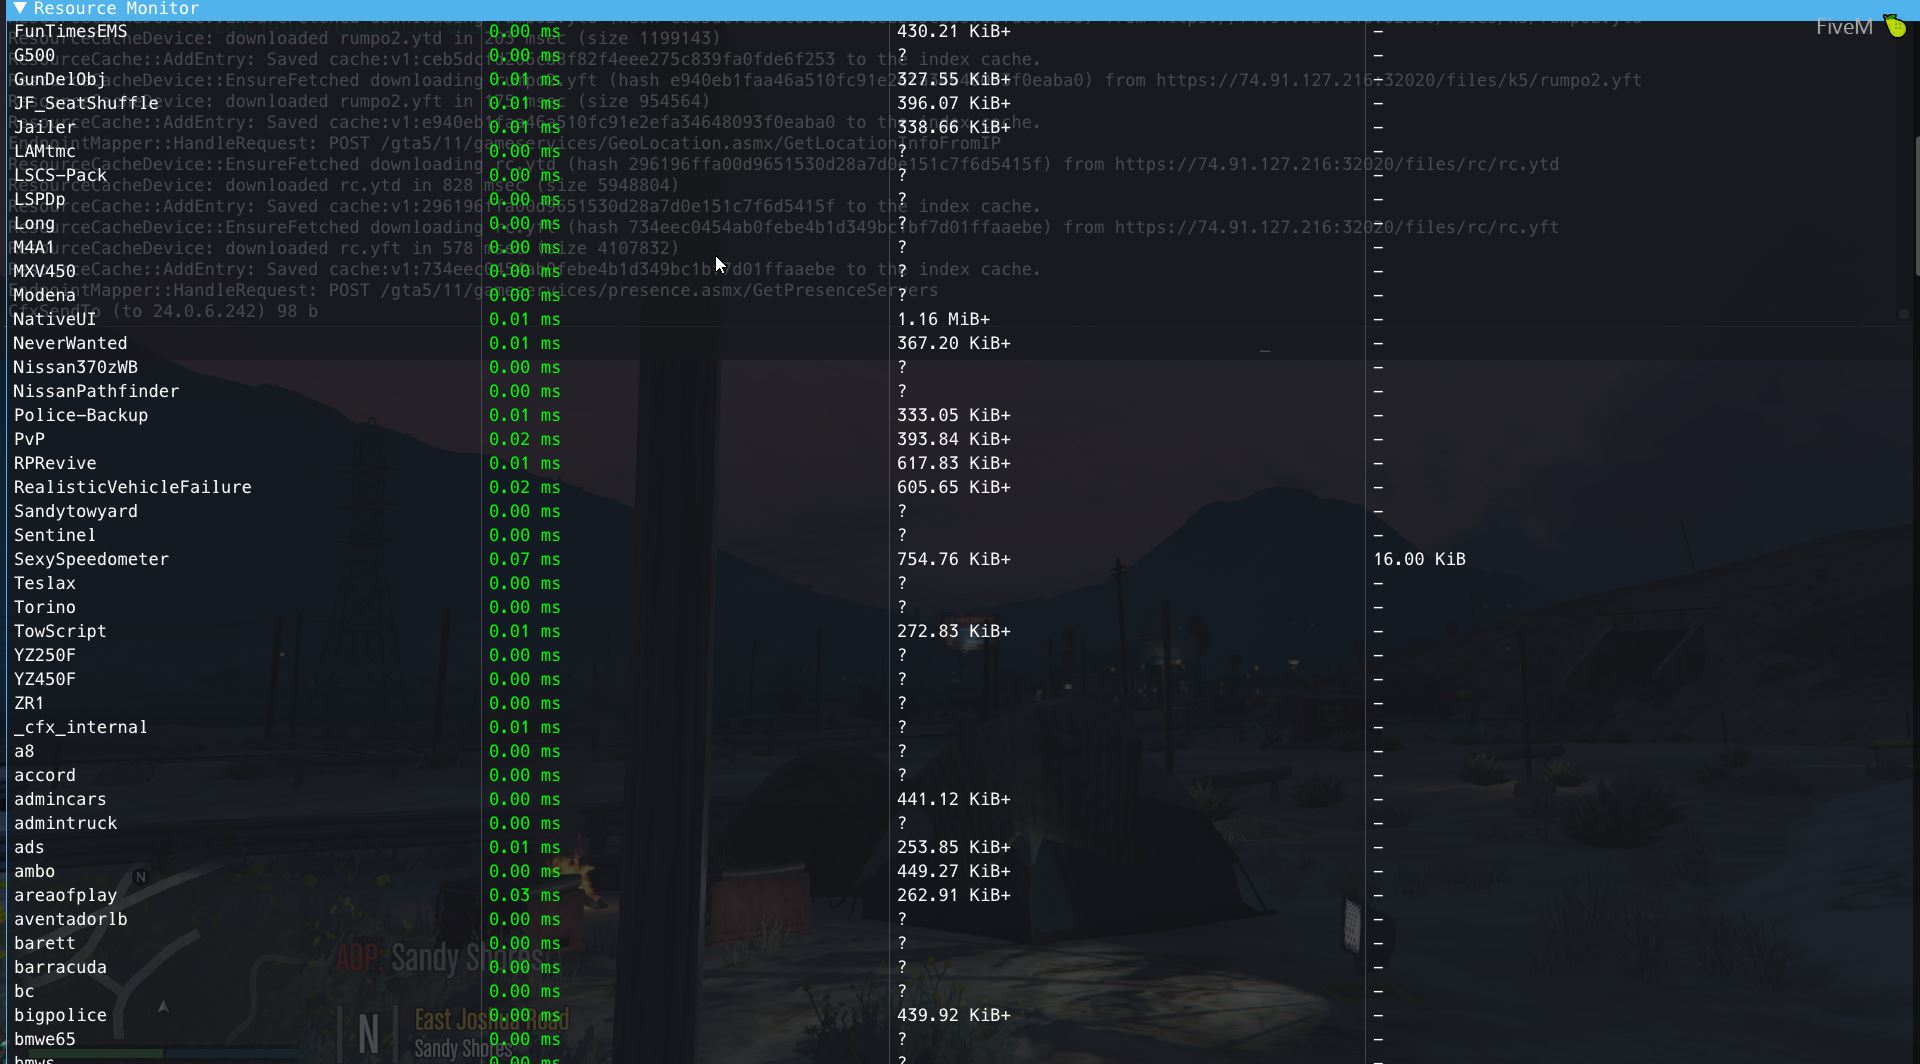Select the aventadorlb resource name
The height and width of the screenshot is (1064, 1920).
point(70,919)
